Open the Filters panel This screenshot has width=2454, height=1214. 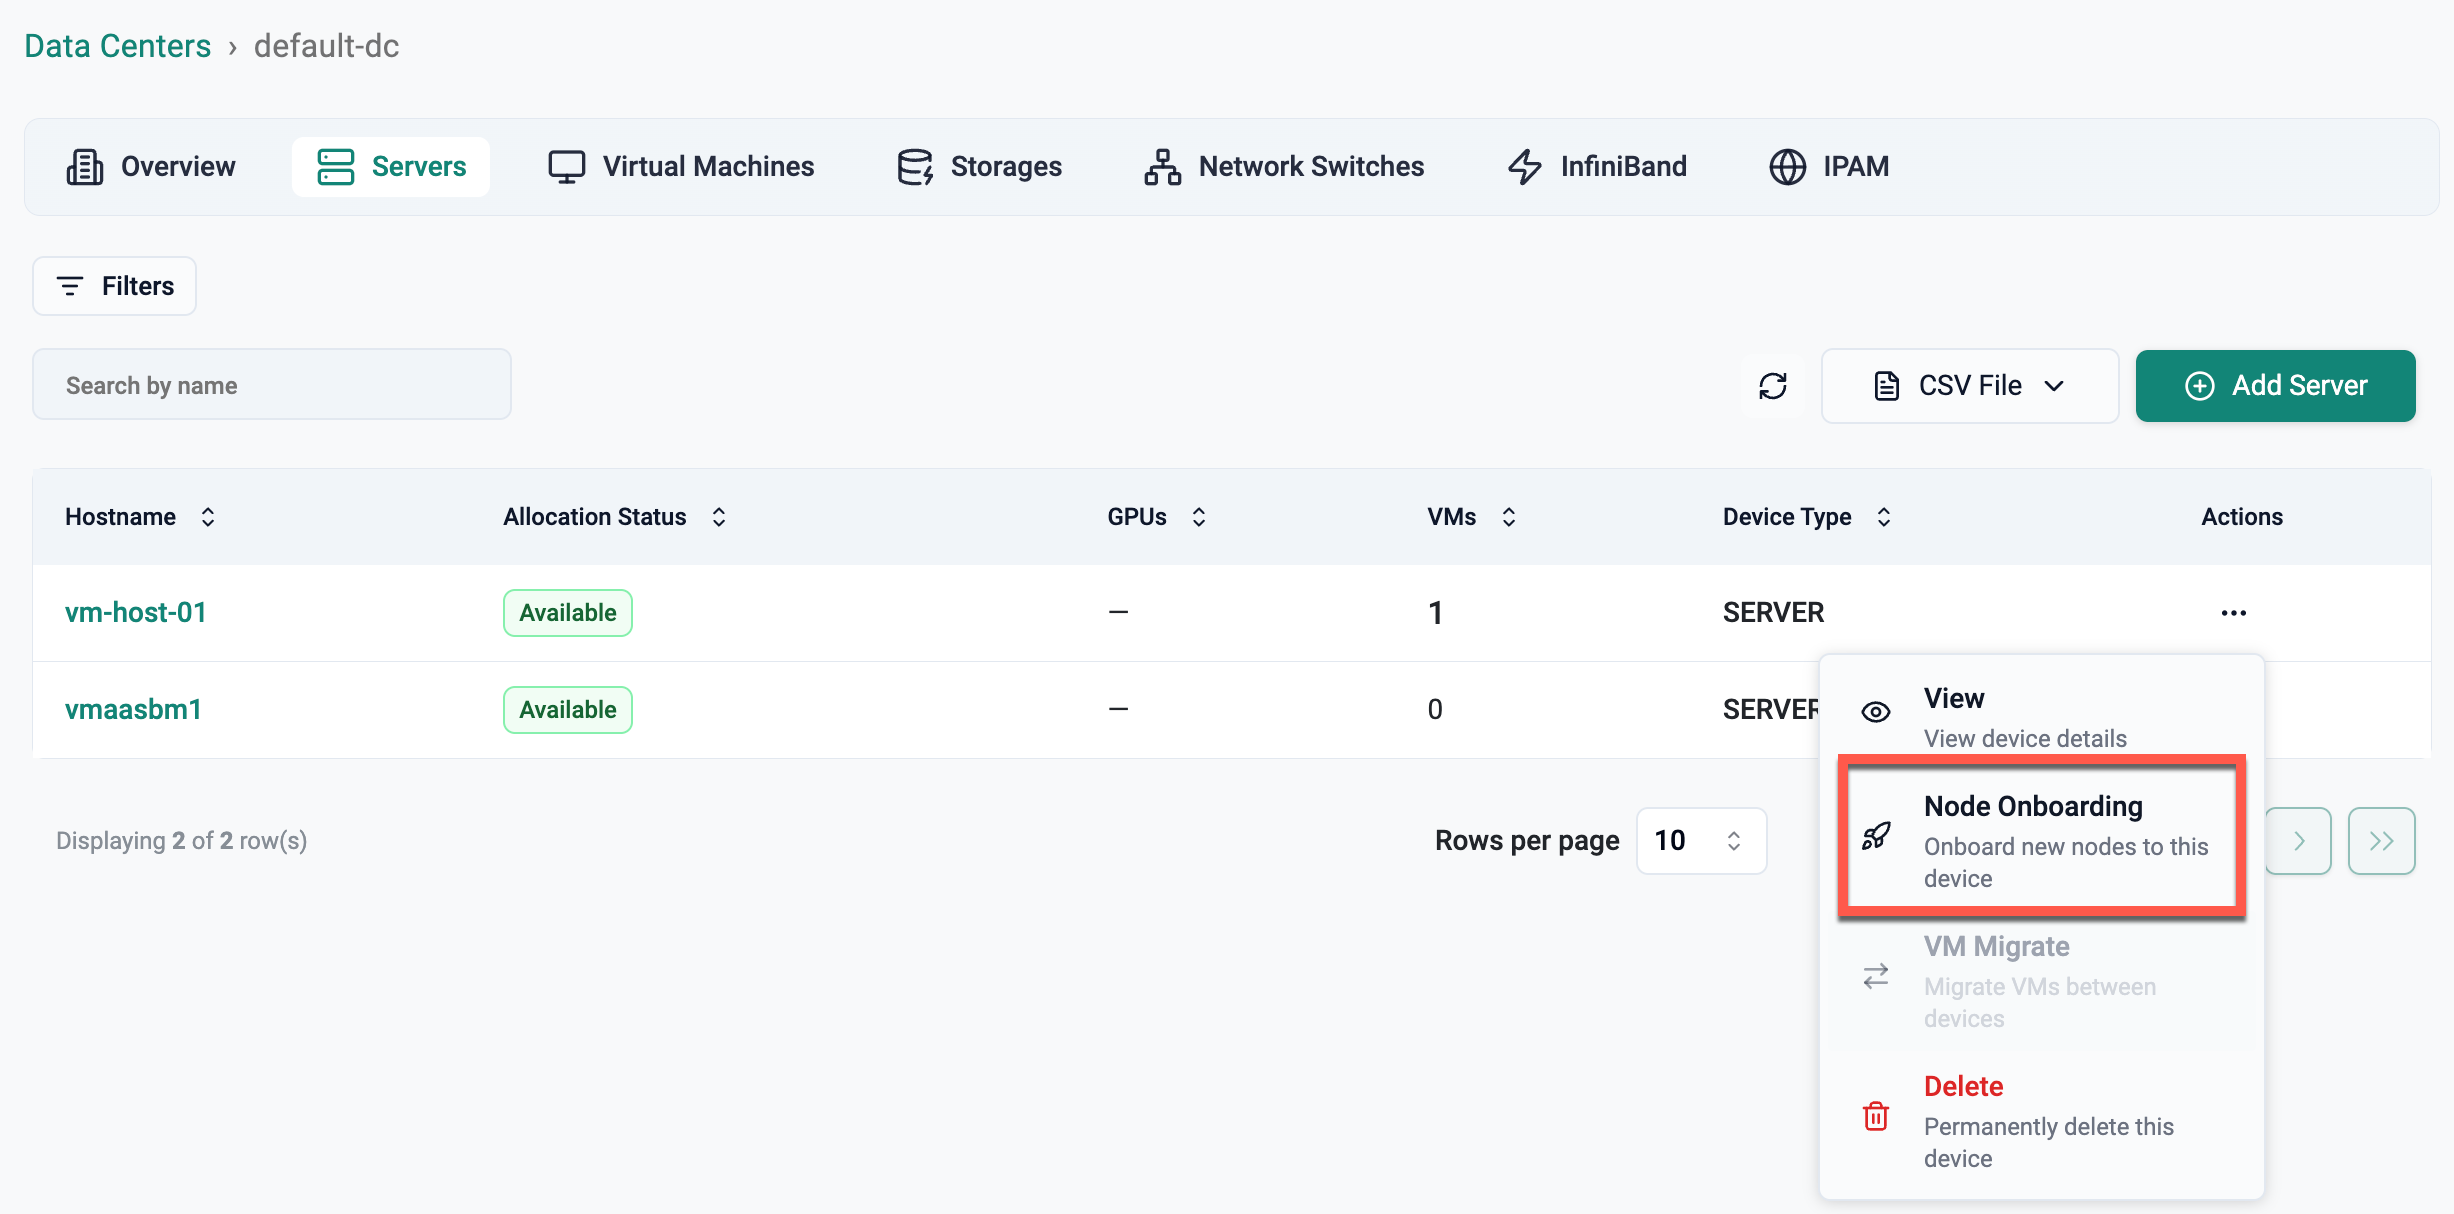pyautogui.click(x=115, y=286)
